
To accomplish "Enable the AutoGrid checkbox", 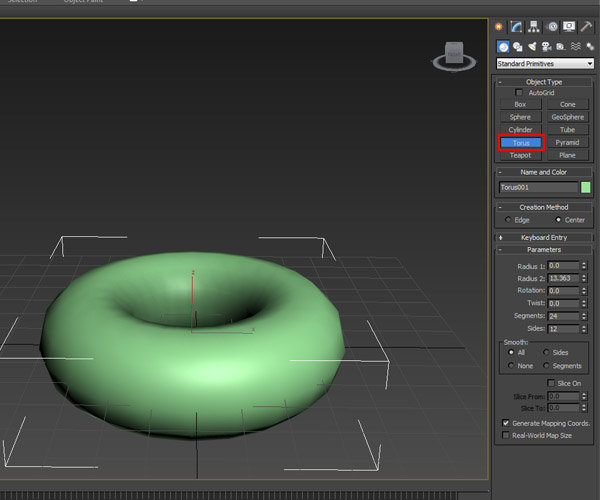I will [519, 93].
